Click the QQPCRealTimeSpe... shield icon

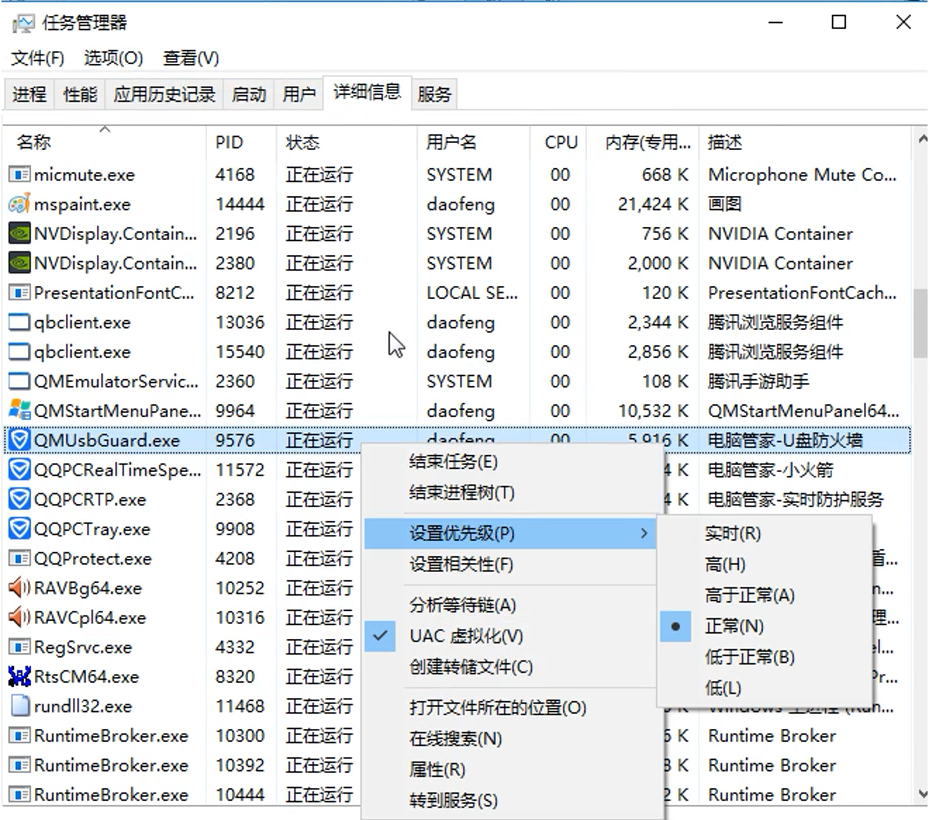click(x=19, y=470)
